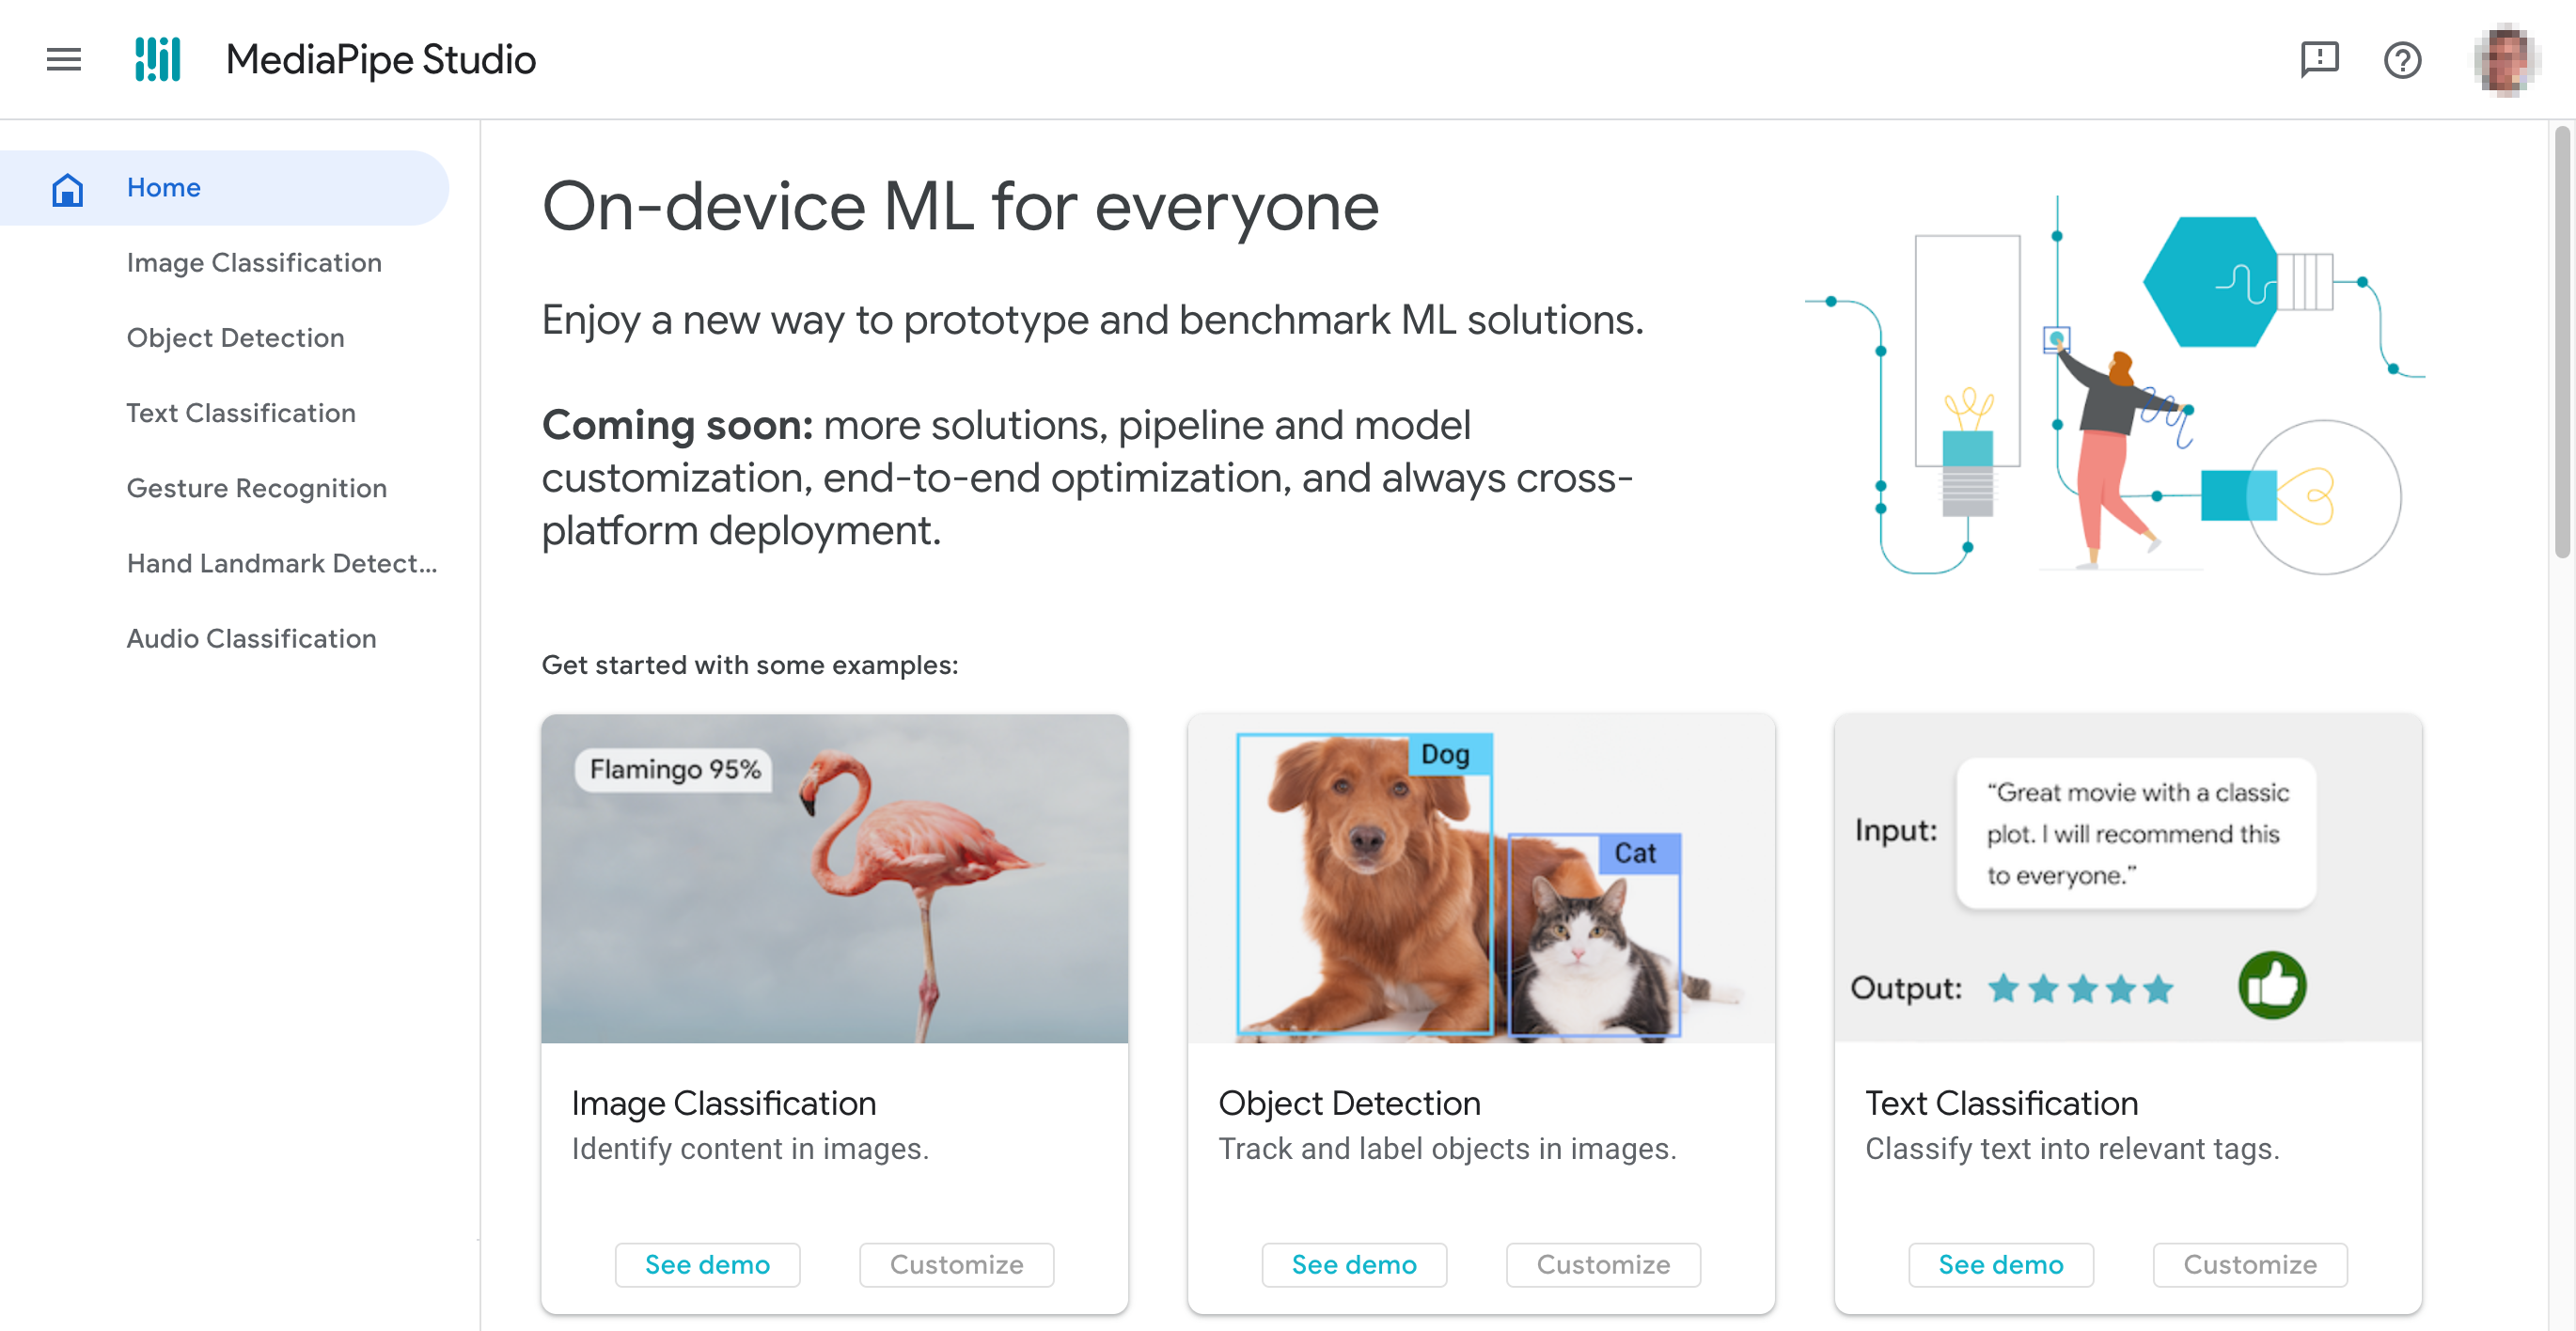This screenshot has width=2576, height=1331.
Task: Toggle Text Classification sidebar selection
Action: [x=241, y=413]
